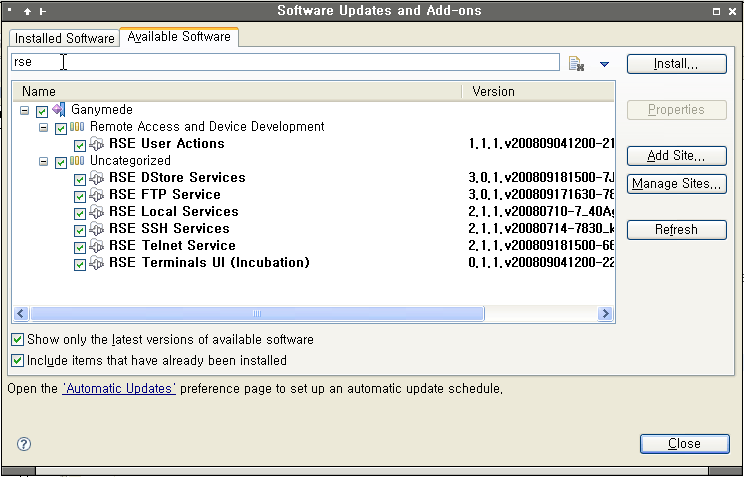Click the scroll right arrow

coord(605,313)
